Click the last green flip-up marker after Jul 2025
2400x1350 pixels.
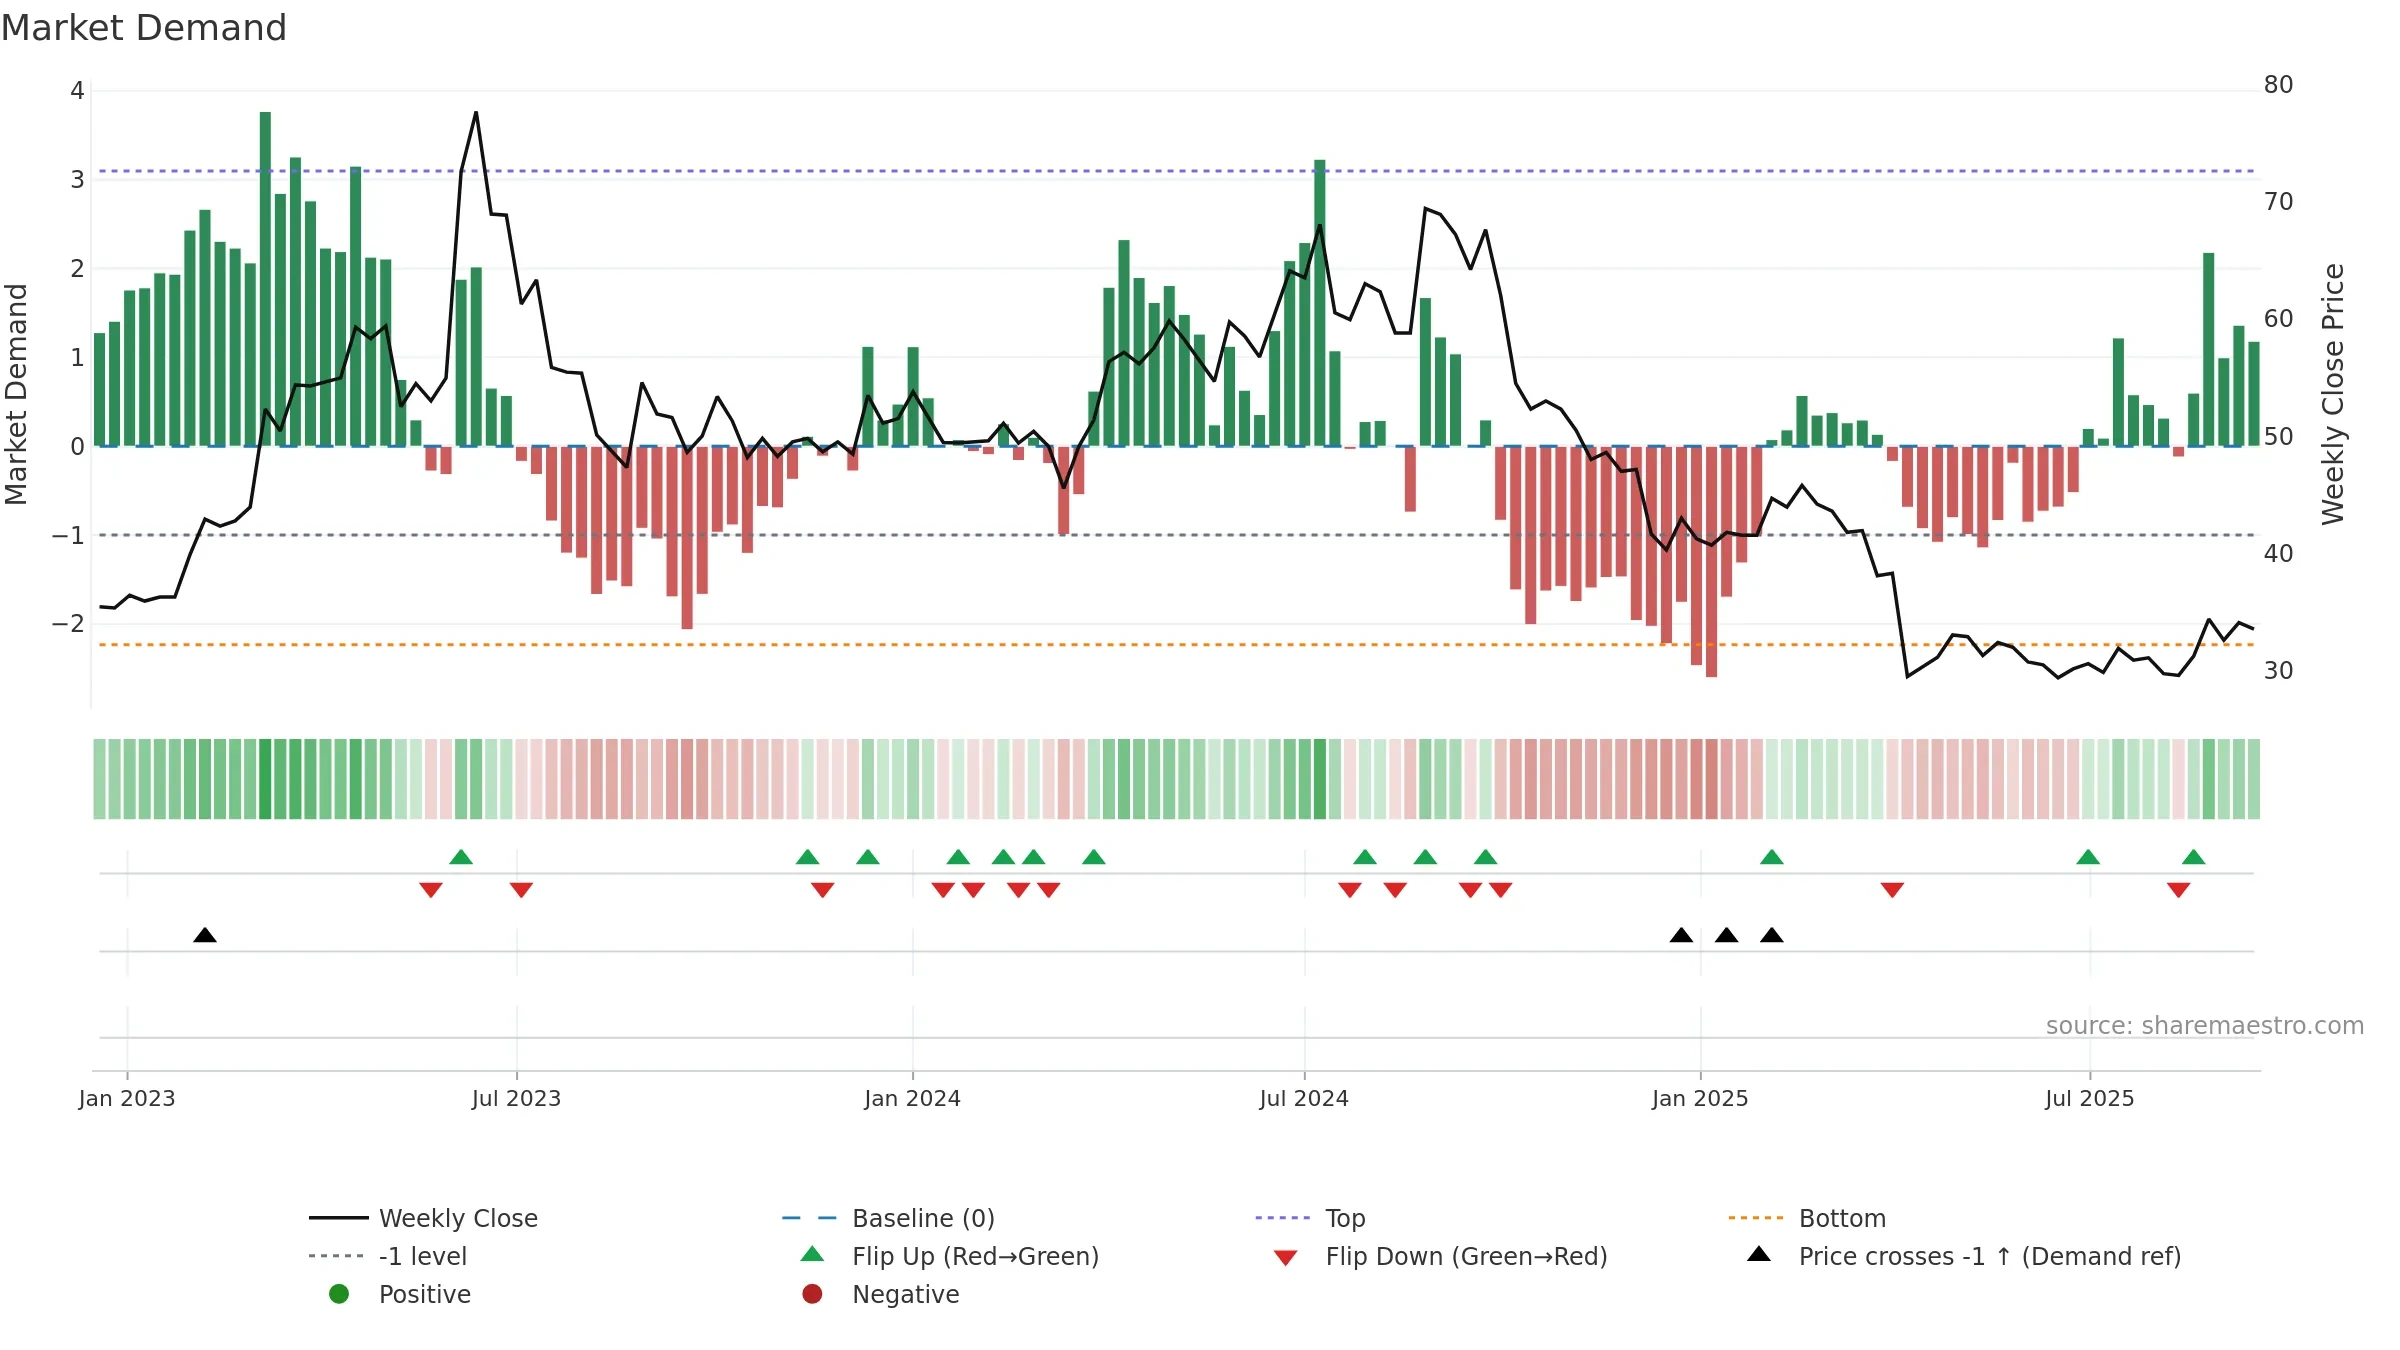click(2194, 857)
